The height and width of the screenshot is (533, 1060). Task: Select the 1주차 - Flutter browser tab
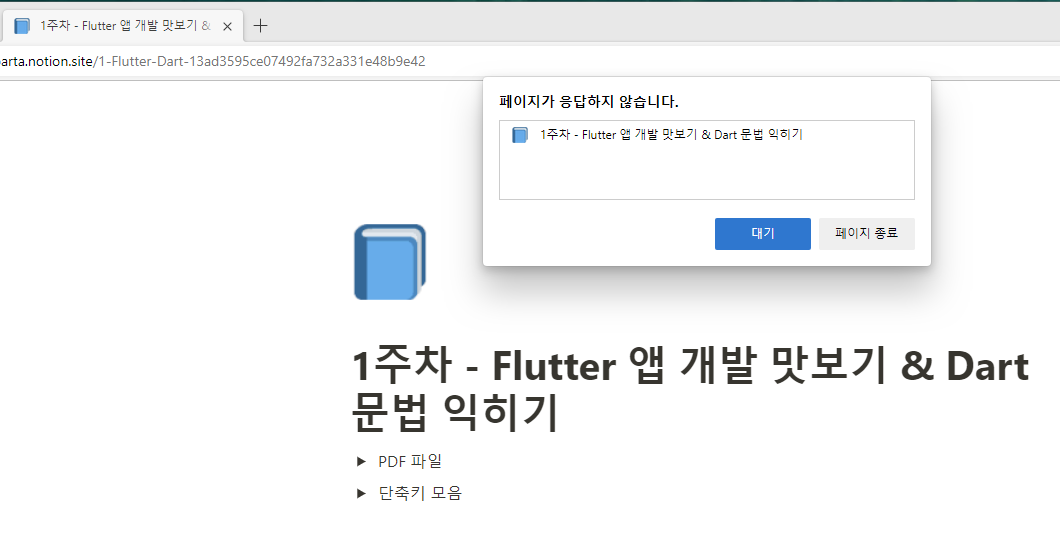coord(122,26)
